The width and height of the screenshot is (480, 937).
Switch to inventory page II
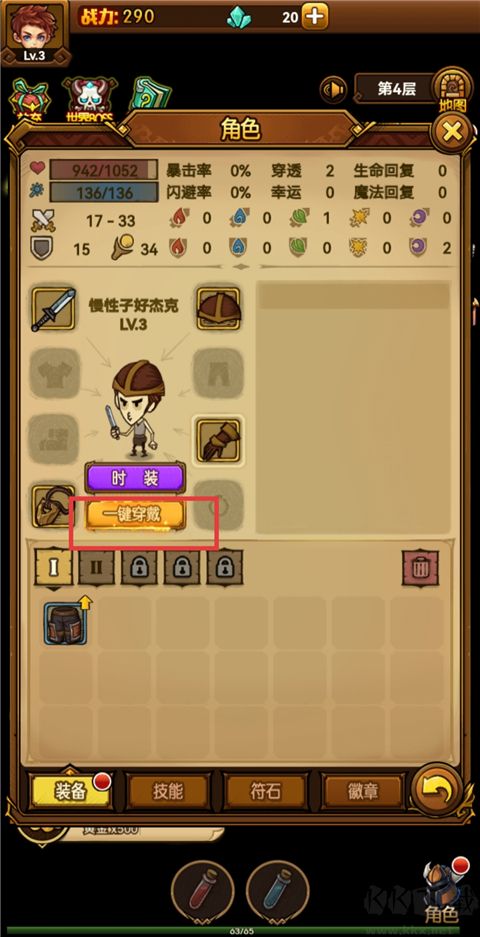(x=96, y=567)
